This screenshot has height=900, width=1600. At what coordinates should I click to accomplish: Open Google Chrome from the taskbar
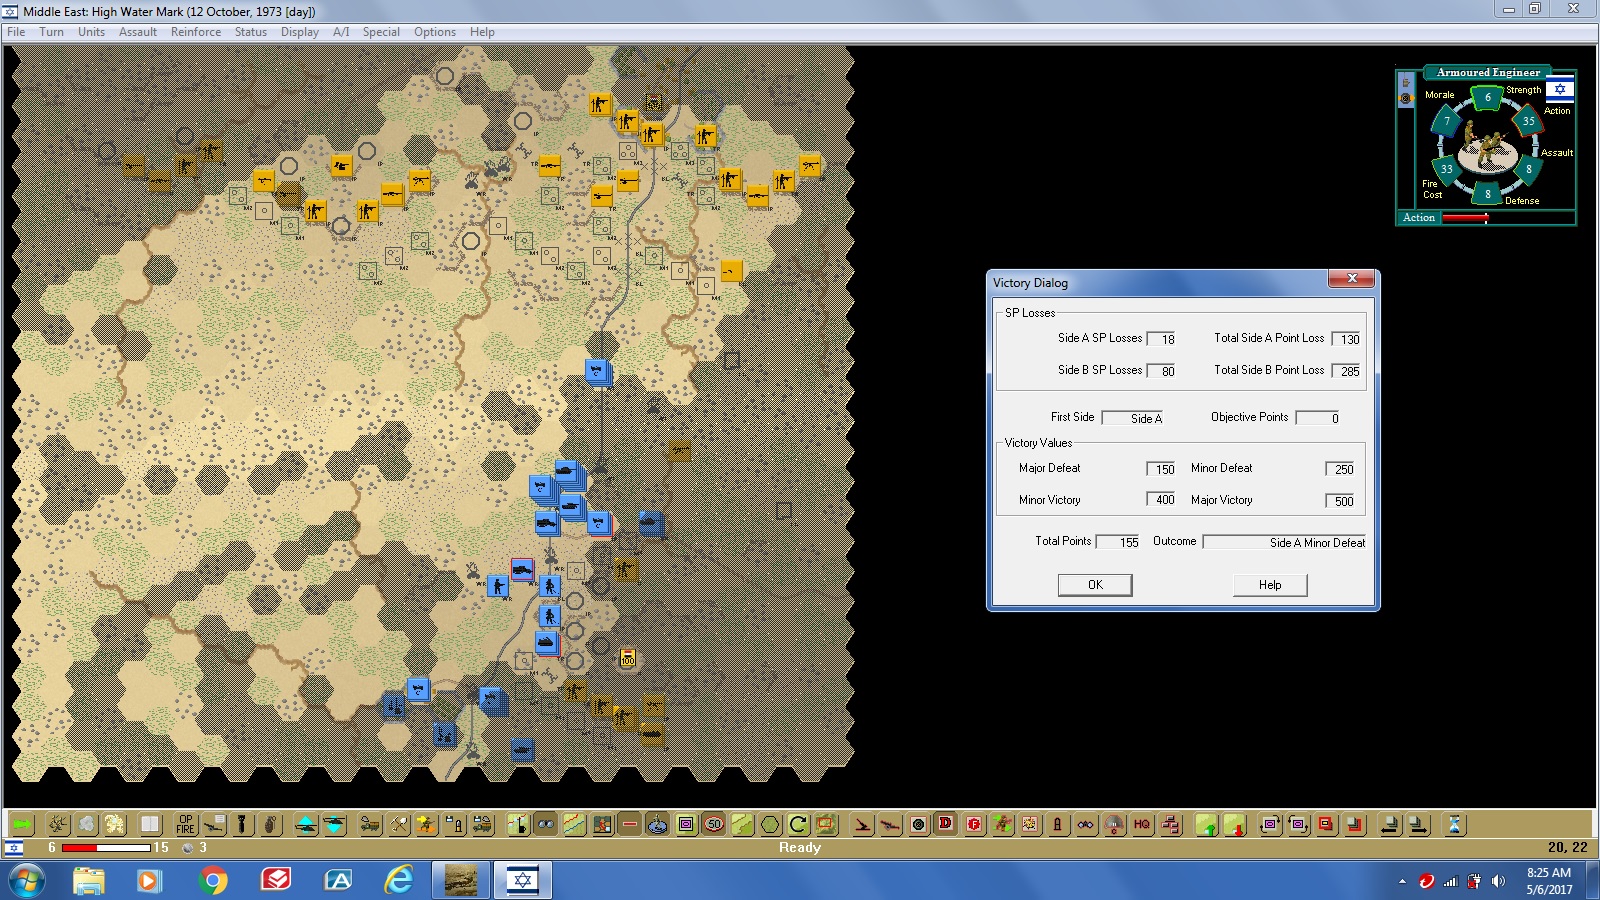coord(213,881)
